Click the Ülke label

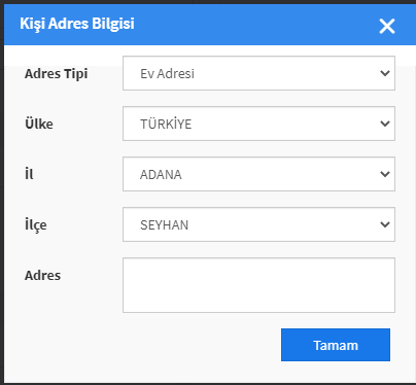pyautogui.click(x=39, y=123)
